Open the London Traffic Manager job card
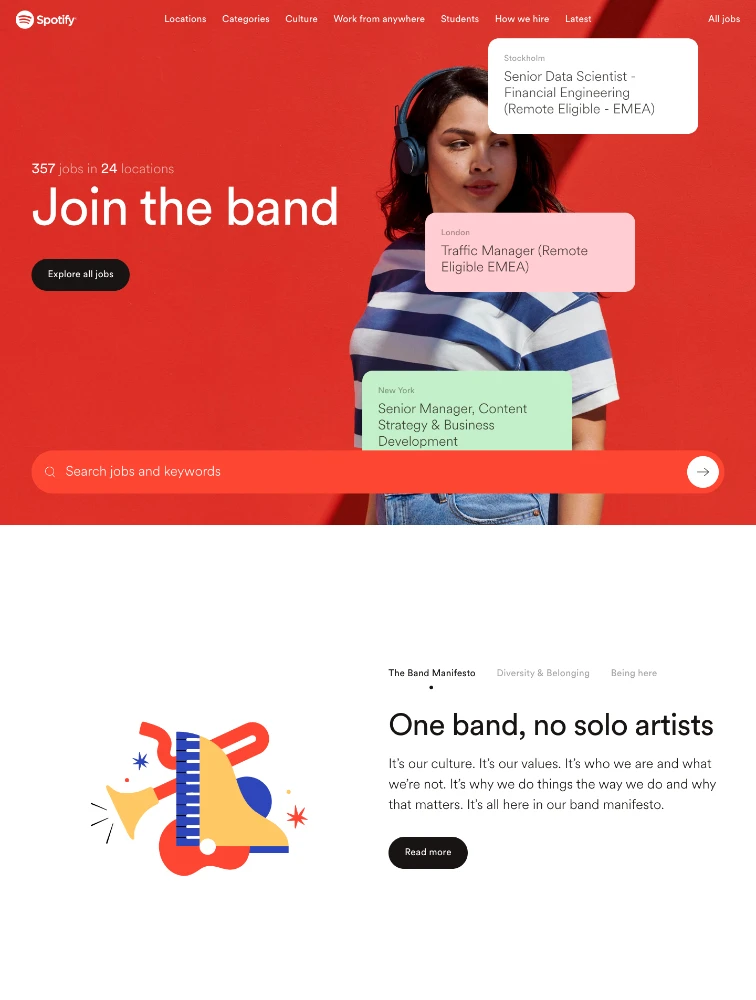 pos(530,253)
